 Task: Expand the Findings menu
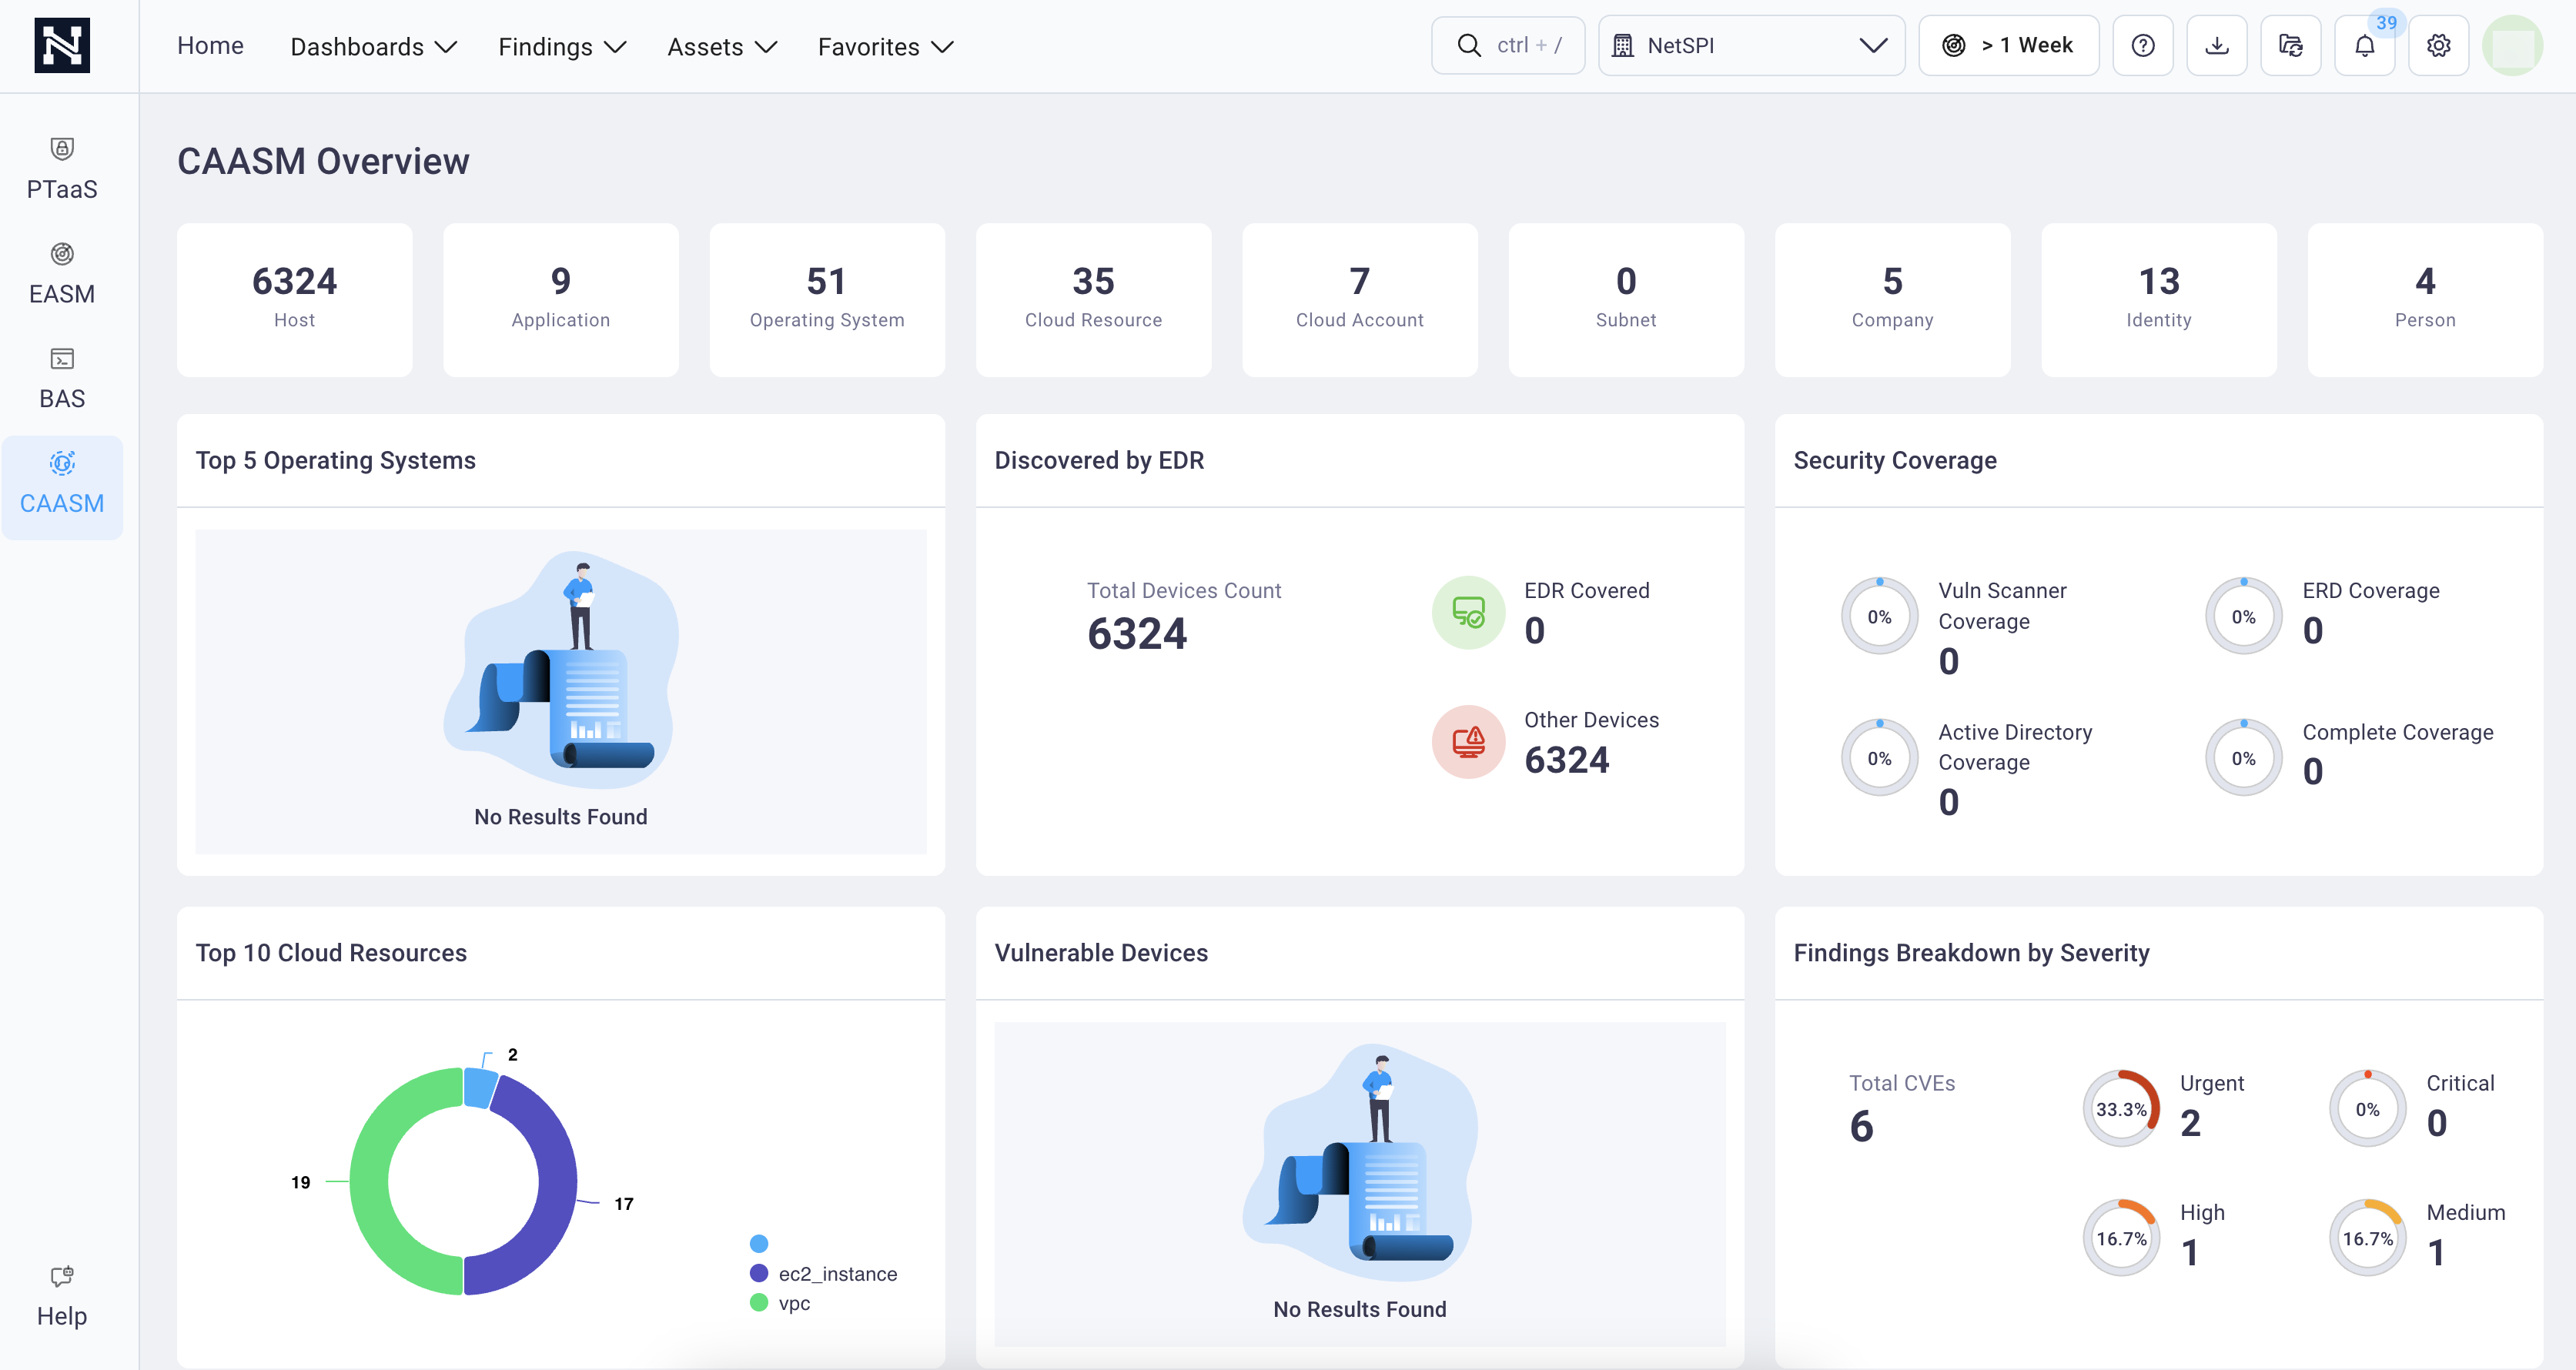click(562, 47)
